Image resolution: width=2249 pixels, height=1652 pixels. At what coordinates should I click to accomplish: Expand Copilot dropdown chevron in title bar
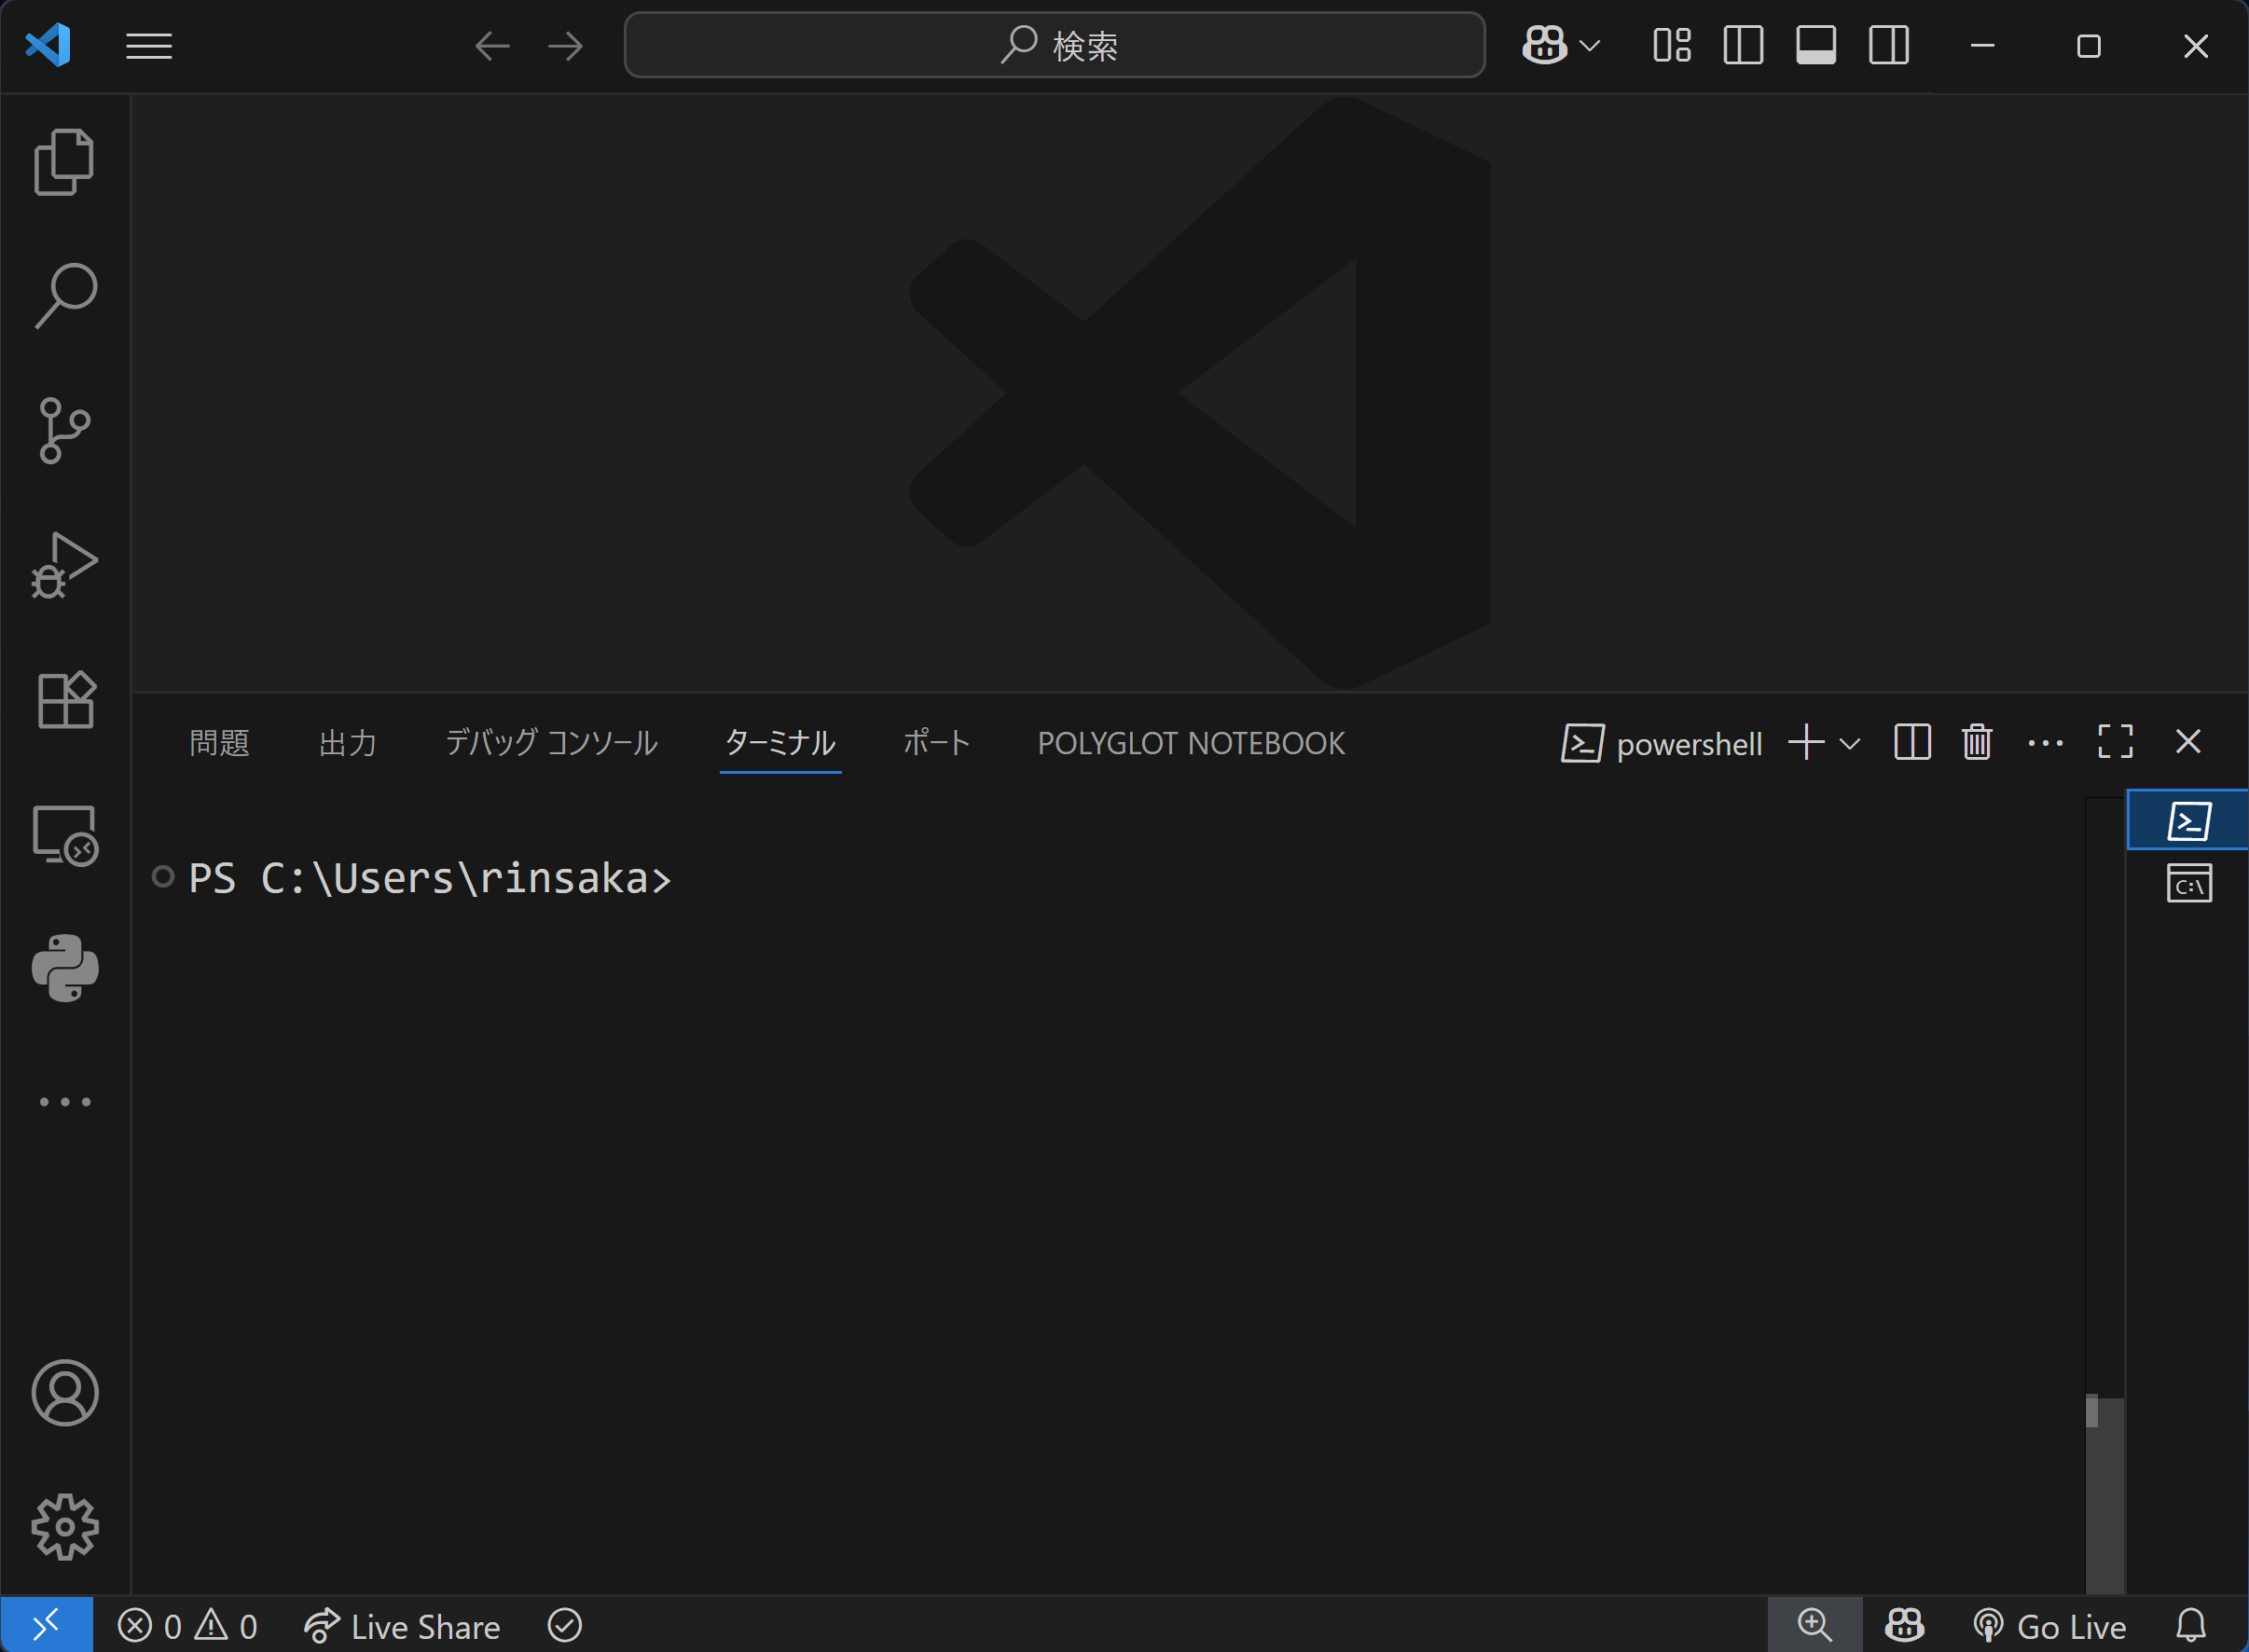click(x=1590, y=46)
